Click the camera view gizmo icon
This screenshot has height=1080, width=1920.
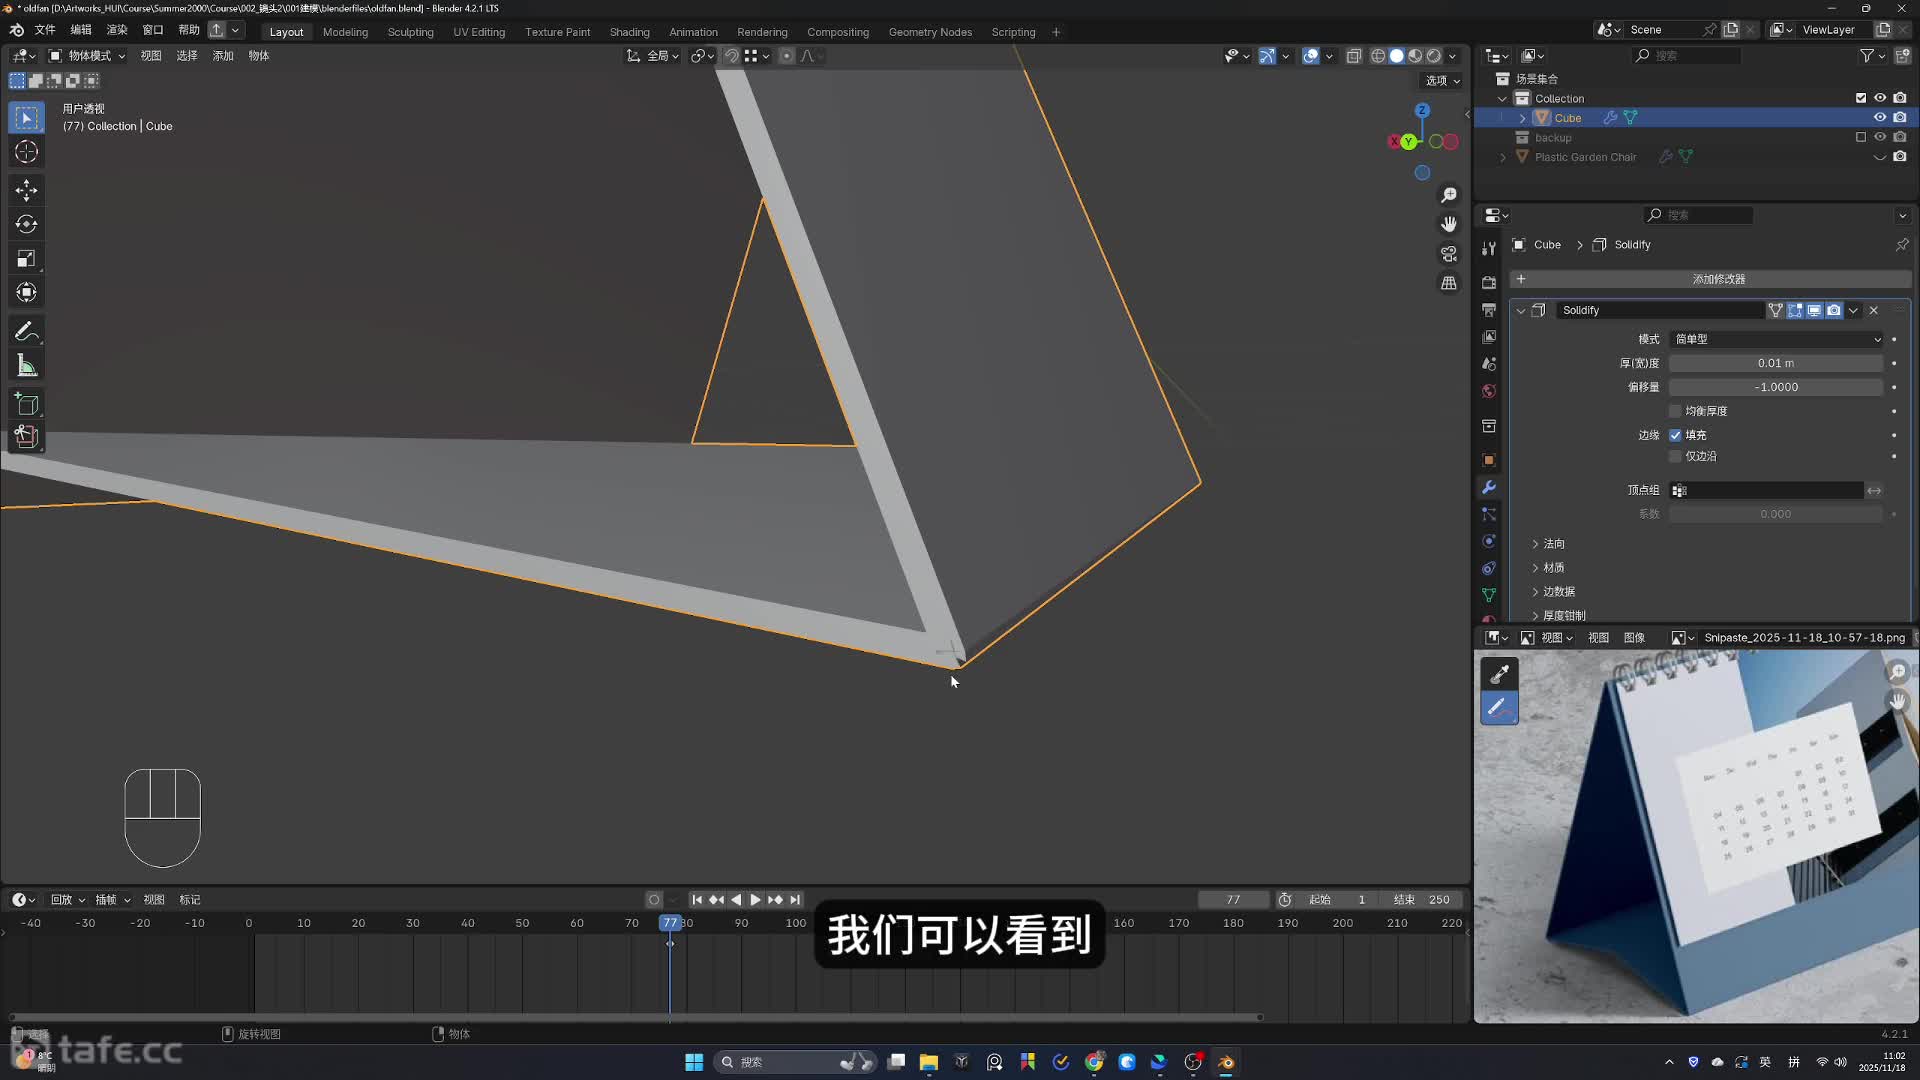tap(1449, 254)
